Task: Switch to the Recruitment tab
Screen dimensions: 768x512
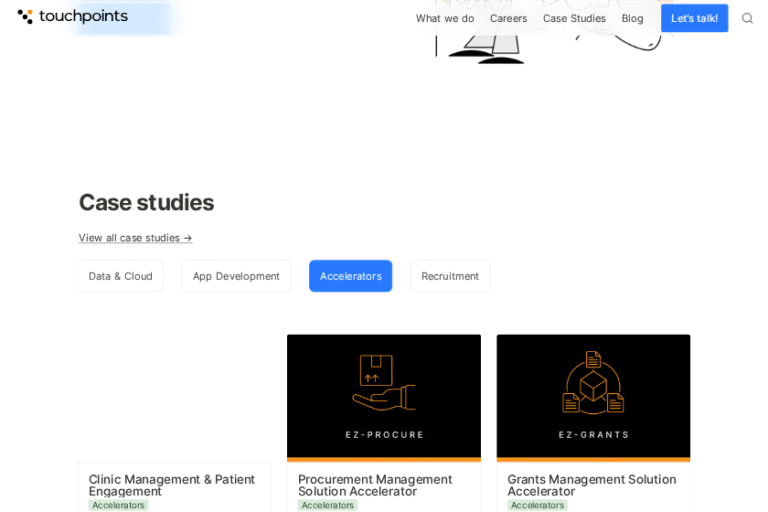Action: point(450,276)
